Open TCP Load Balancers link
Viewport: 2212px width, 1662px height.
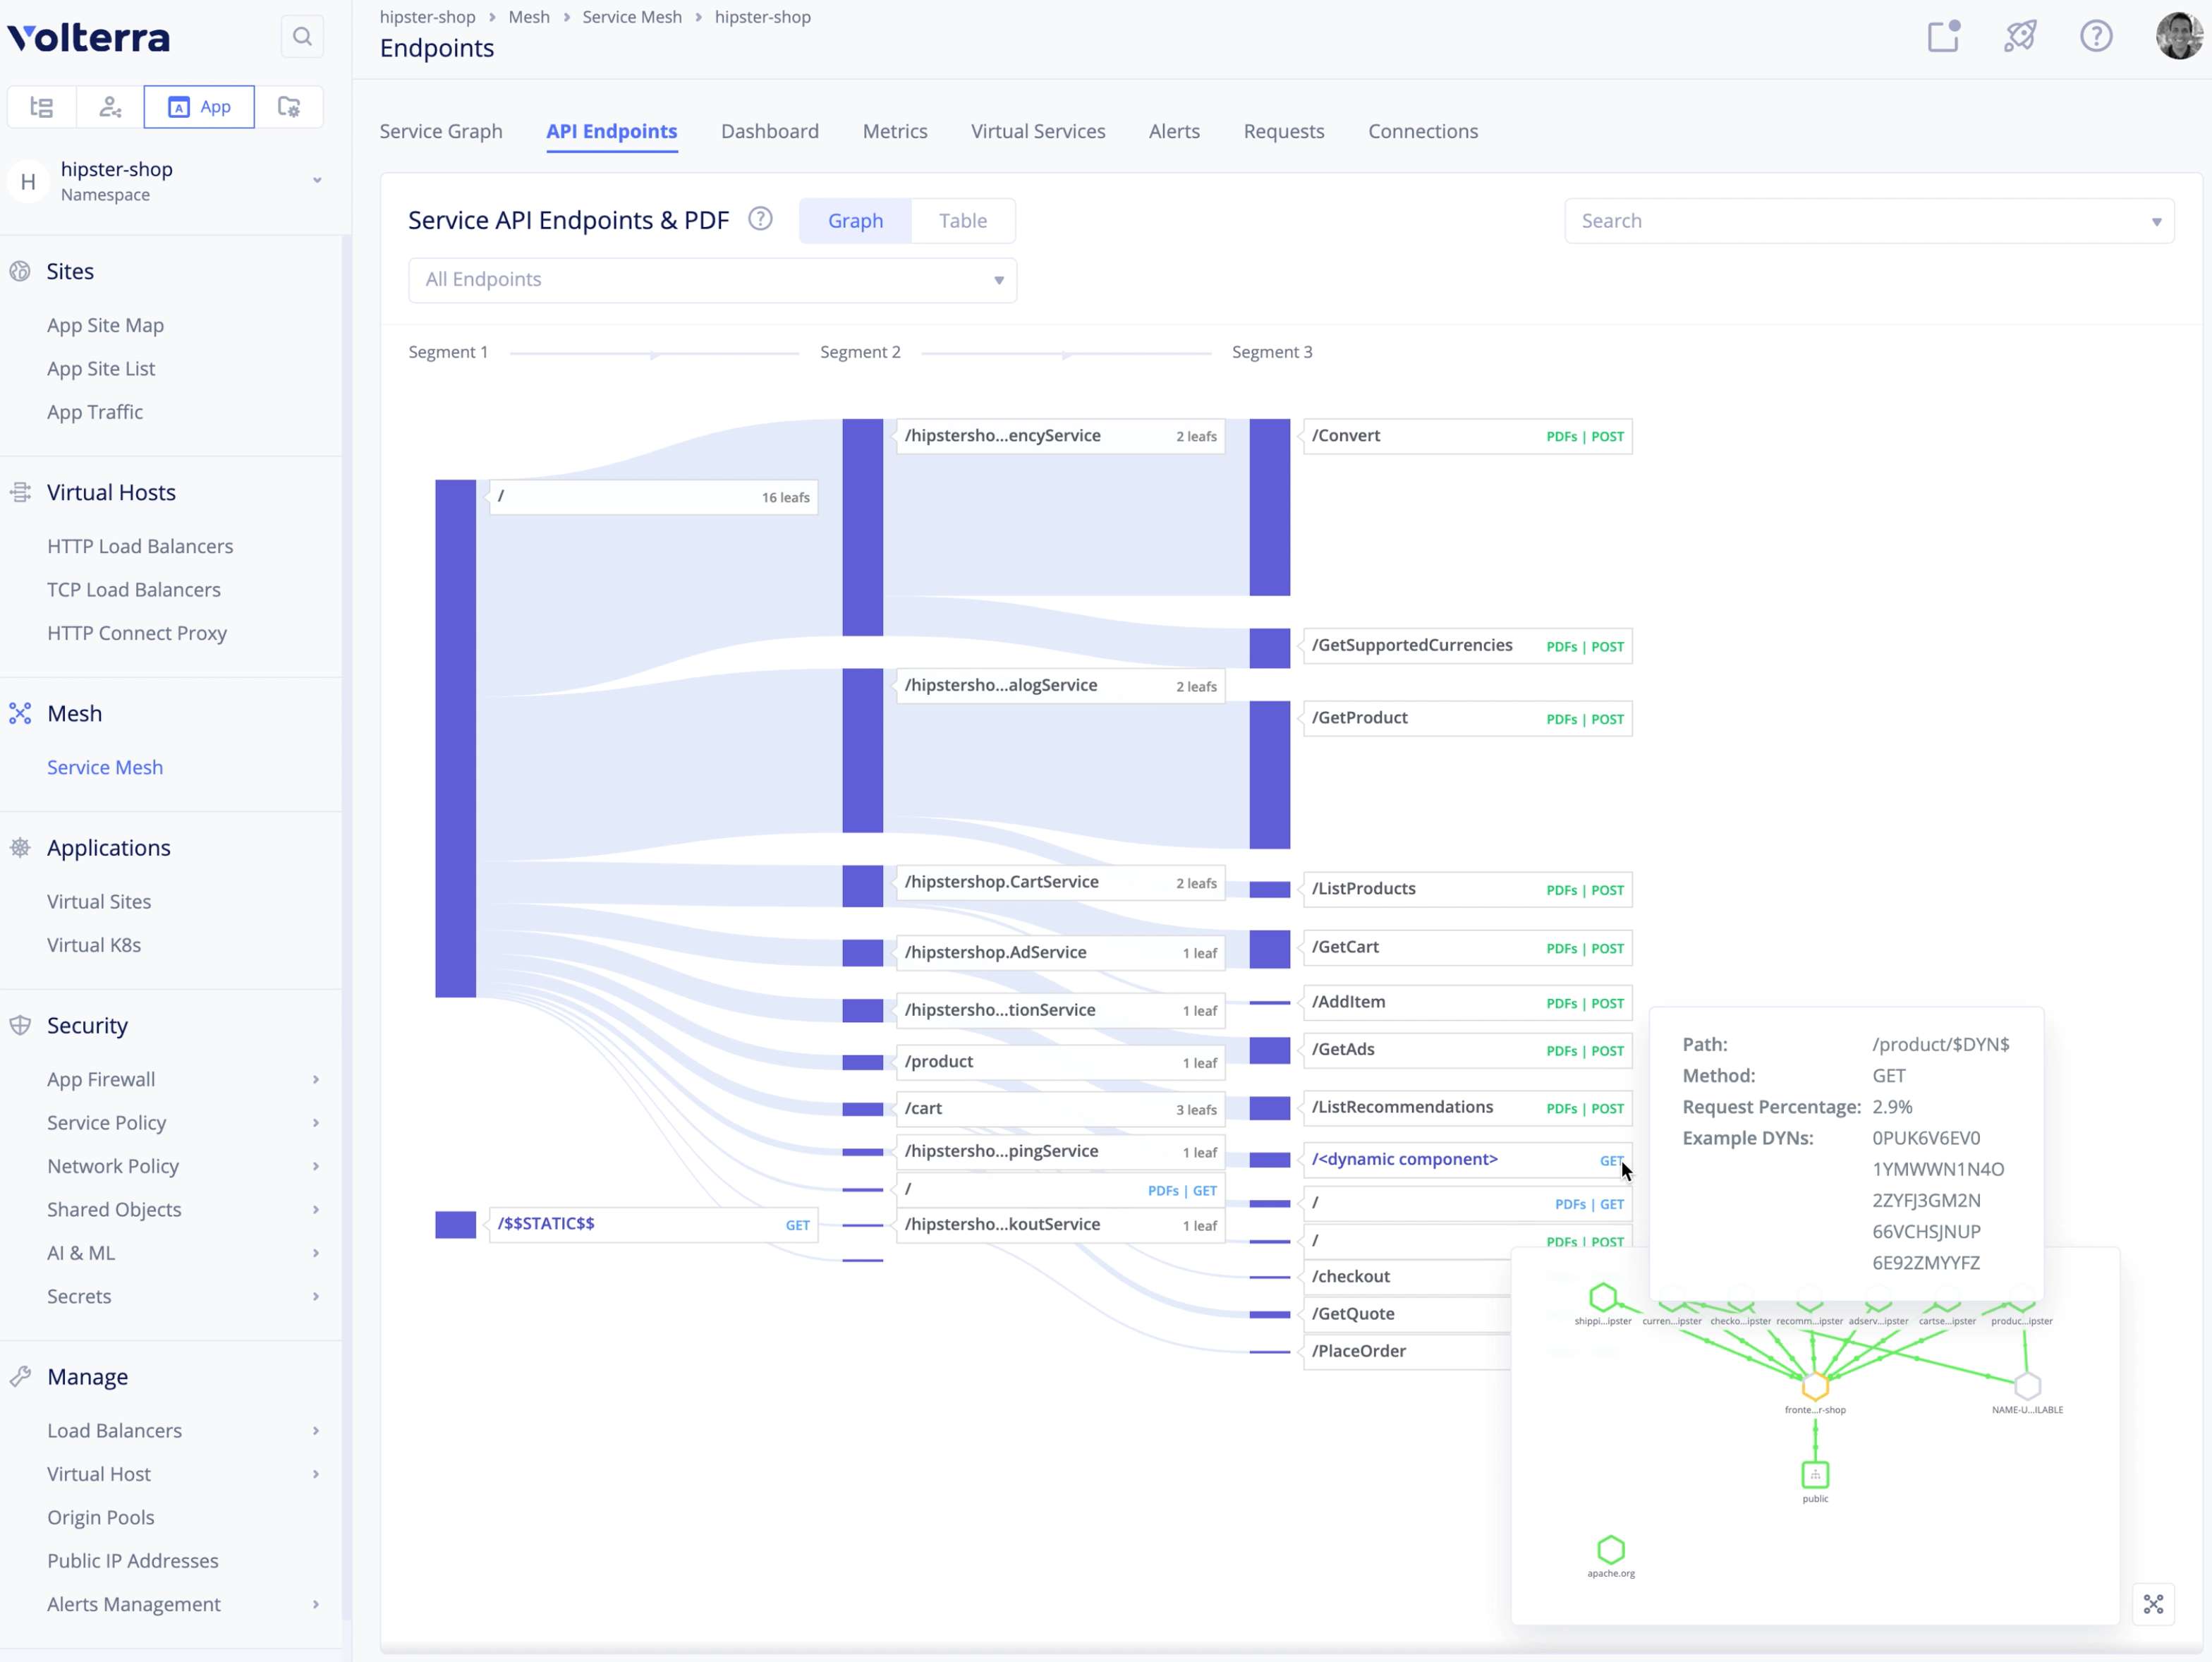134,589
